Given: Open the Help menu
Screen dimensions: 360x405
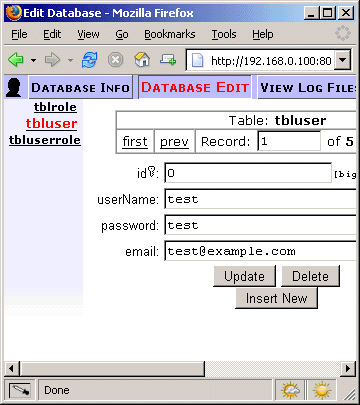Looking at the screenshot, I should click(x=263, y=34).
